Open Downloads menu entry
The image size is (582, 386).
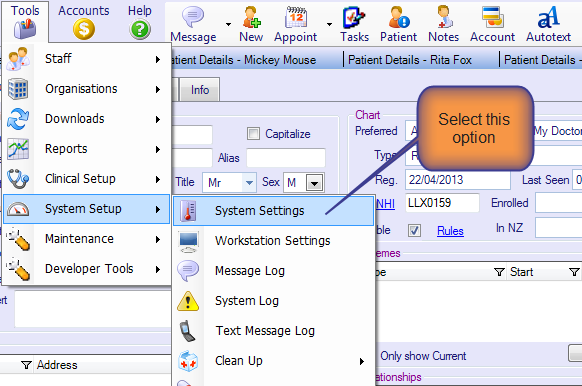86,119
